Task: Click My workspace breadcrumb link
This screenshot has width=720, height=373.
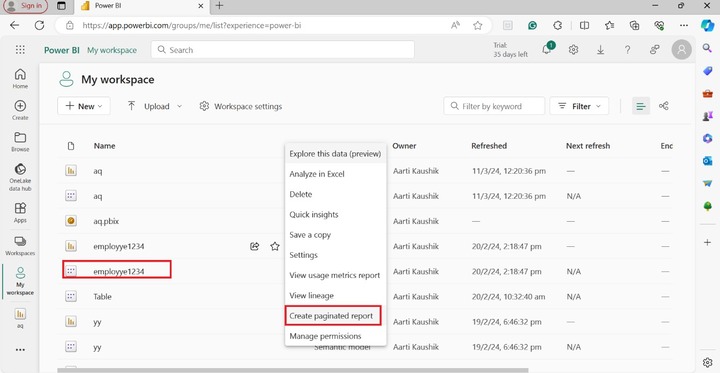Action: 112,50
